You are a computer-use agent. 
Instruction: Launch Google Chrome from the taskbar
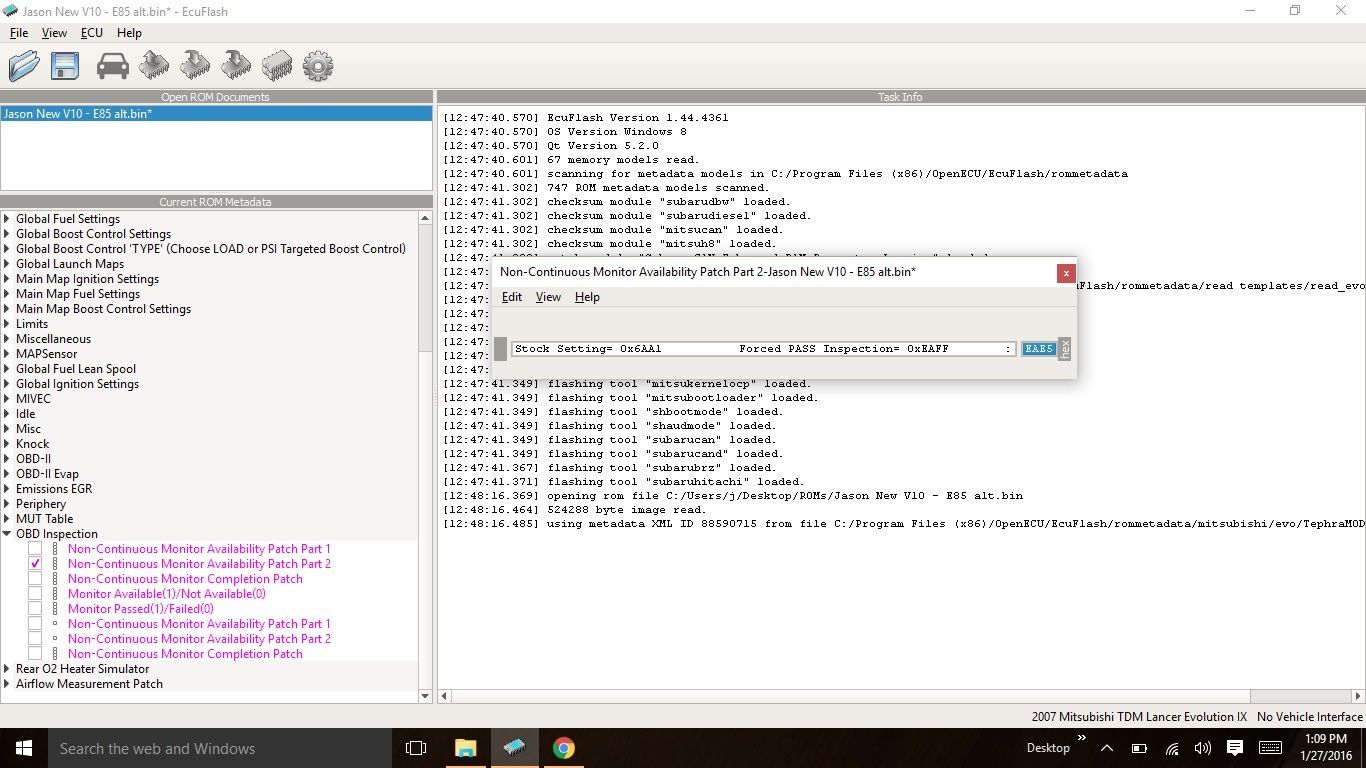click(563, 748)
